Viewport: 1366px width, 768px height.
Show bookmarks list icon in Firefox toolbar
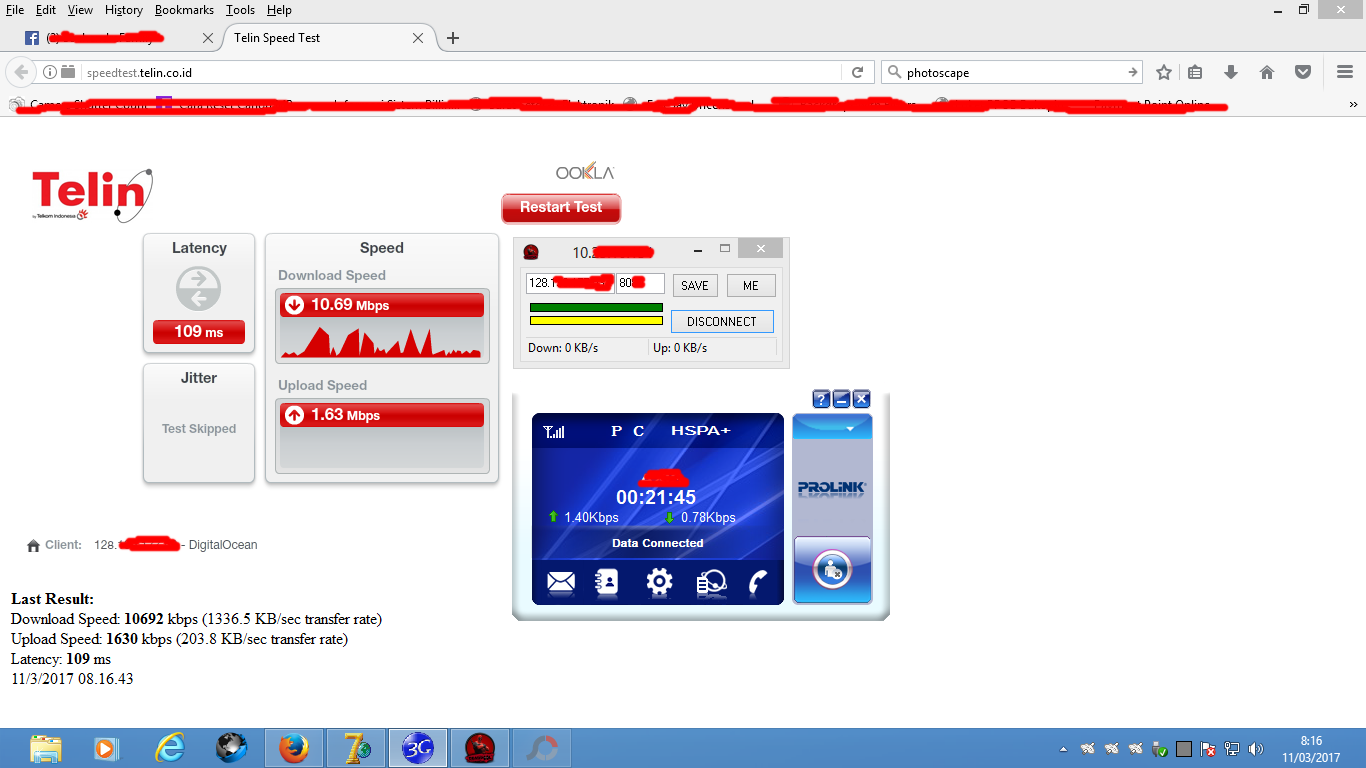pos(1196,72)
